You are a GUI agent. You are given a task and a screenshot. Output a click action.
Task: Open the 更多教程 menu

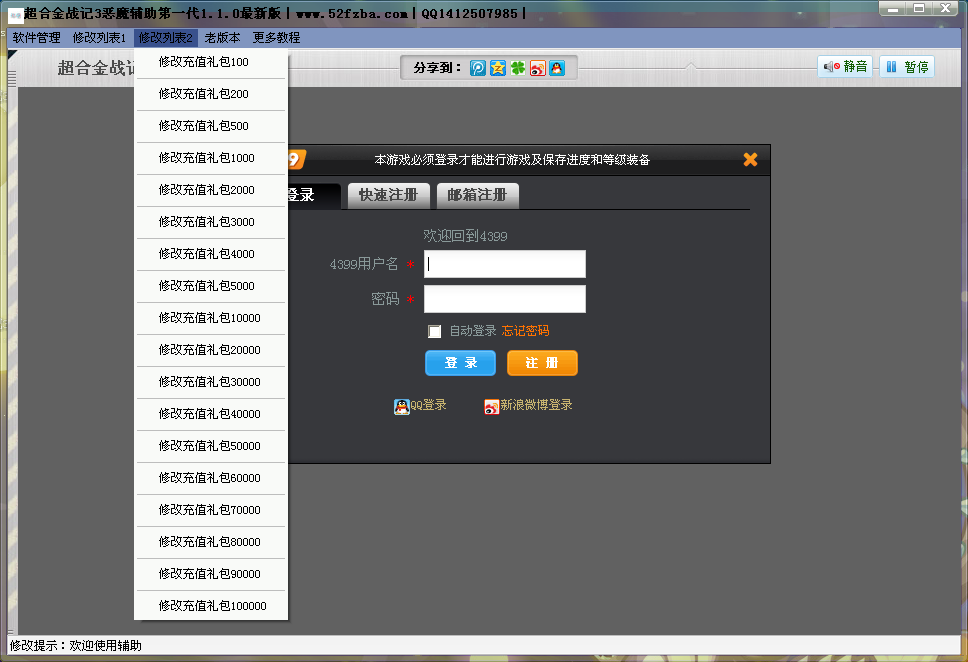tap(276, 38)
